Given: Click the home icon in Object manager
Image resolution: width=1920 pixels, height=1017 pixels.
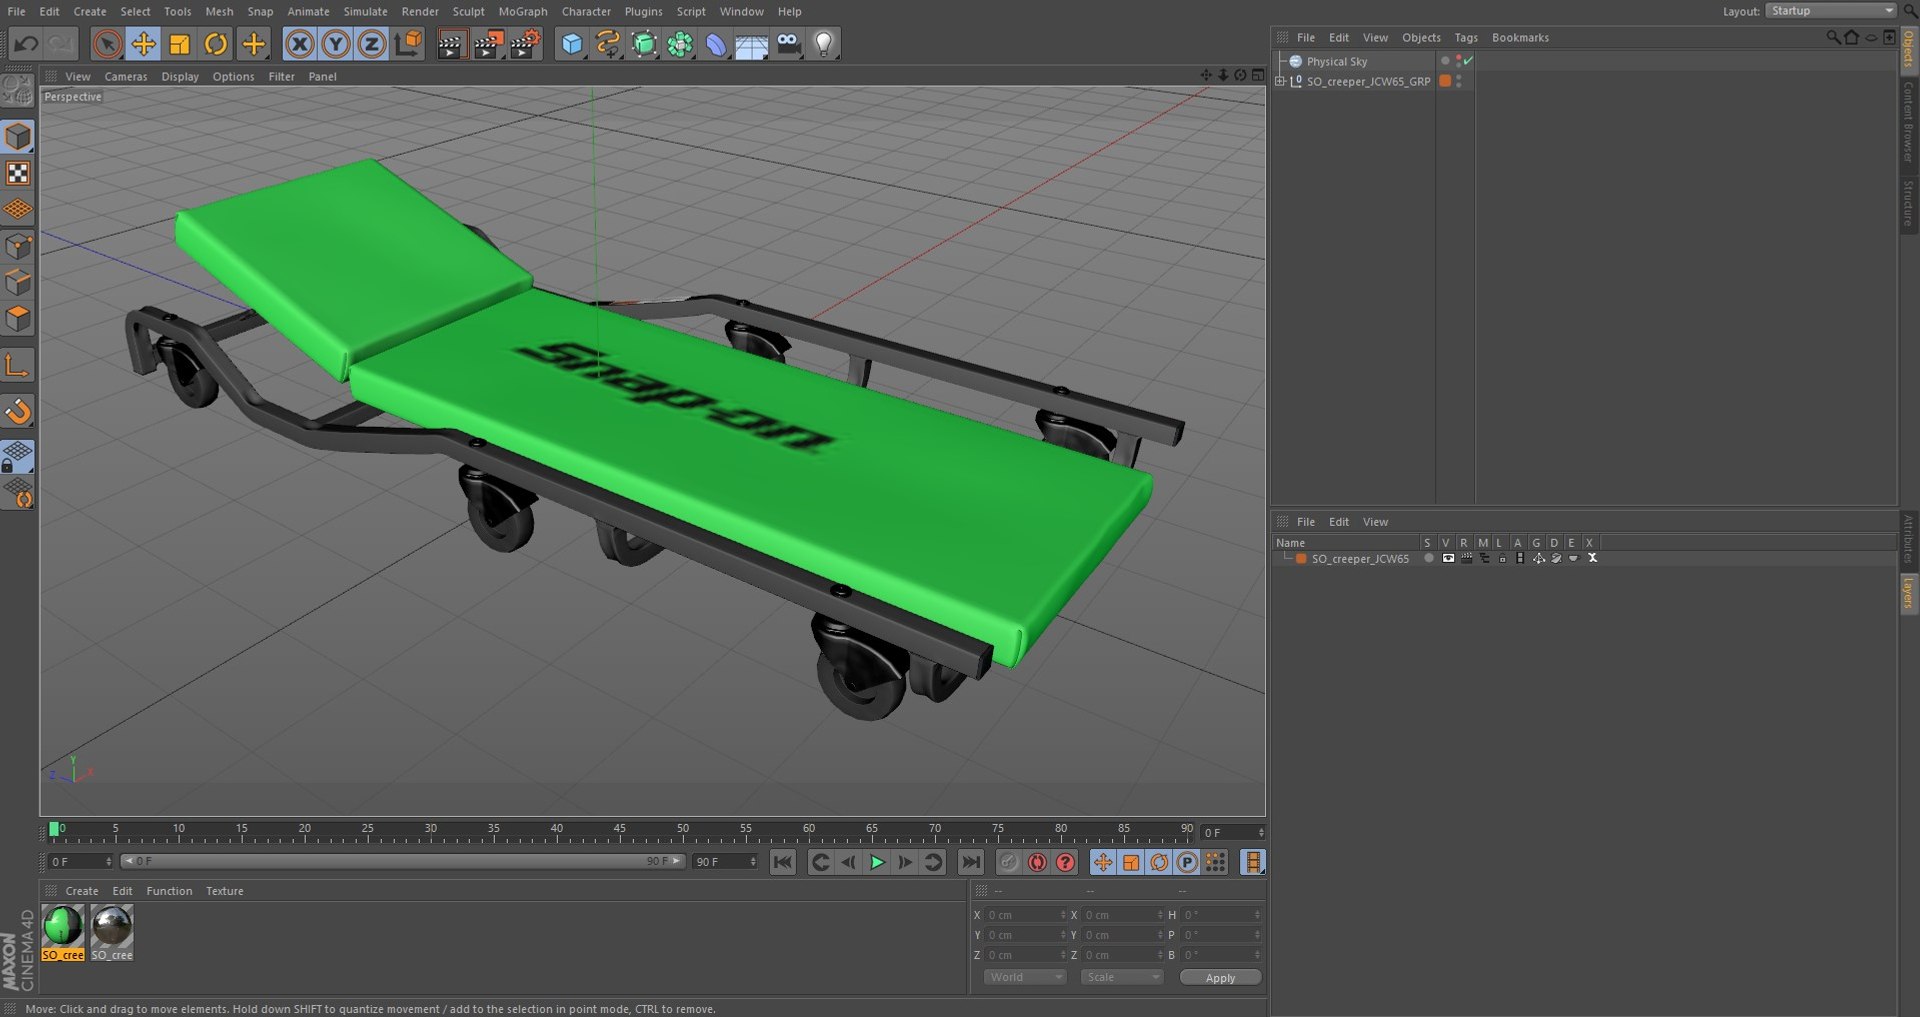Looking at the screenshot, I should pos(1851,37).
